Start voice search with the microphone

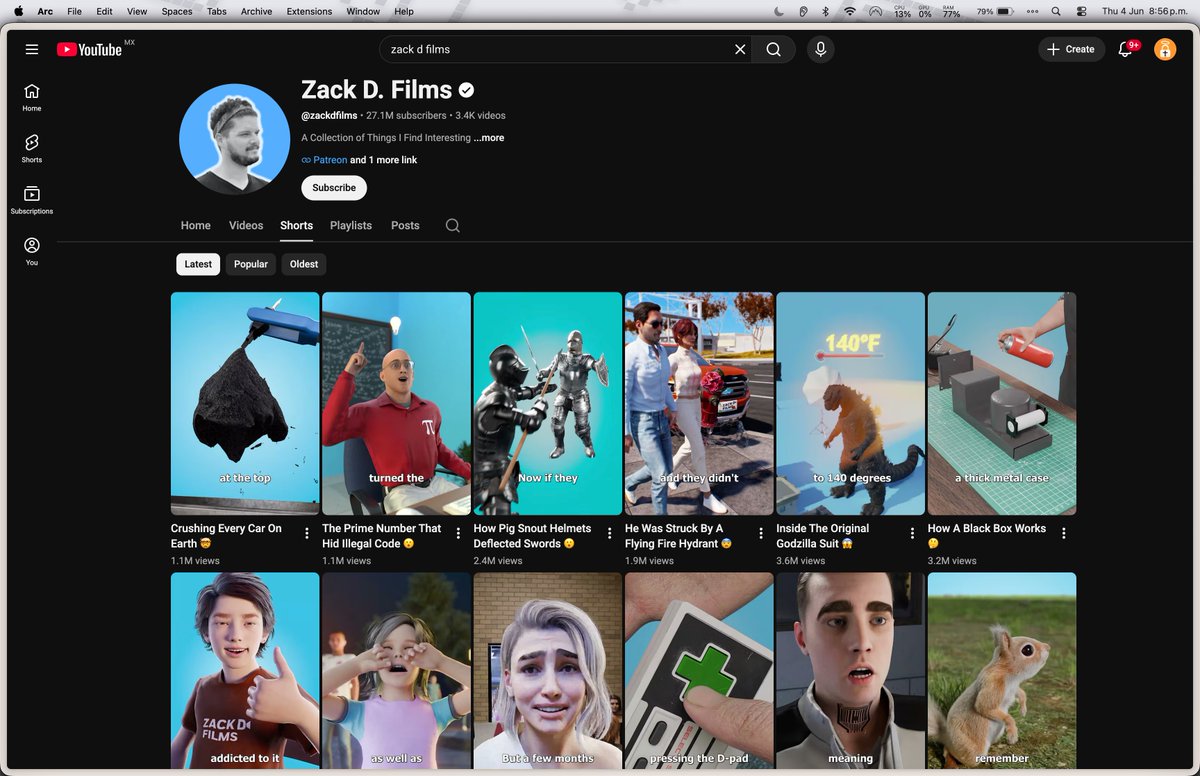[x=821, y=49]
